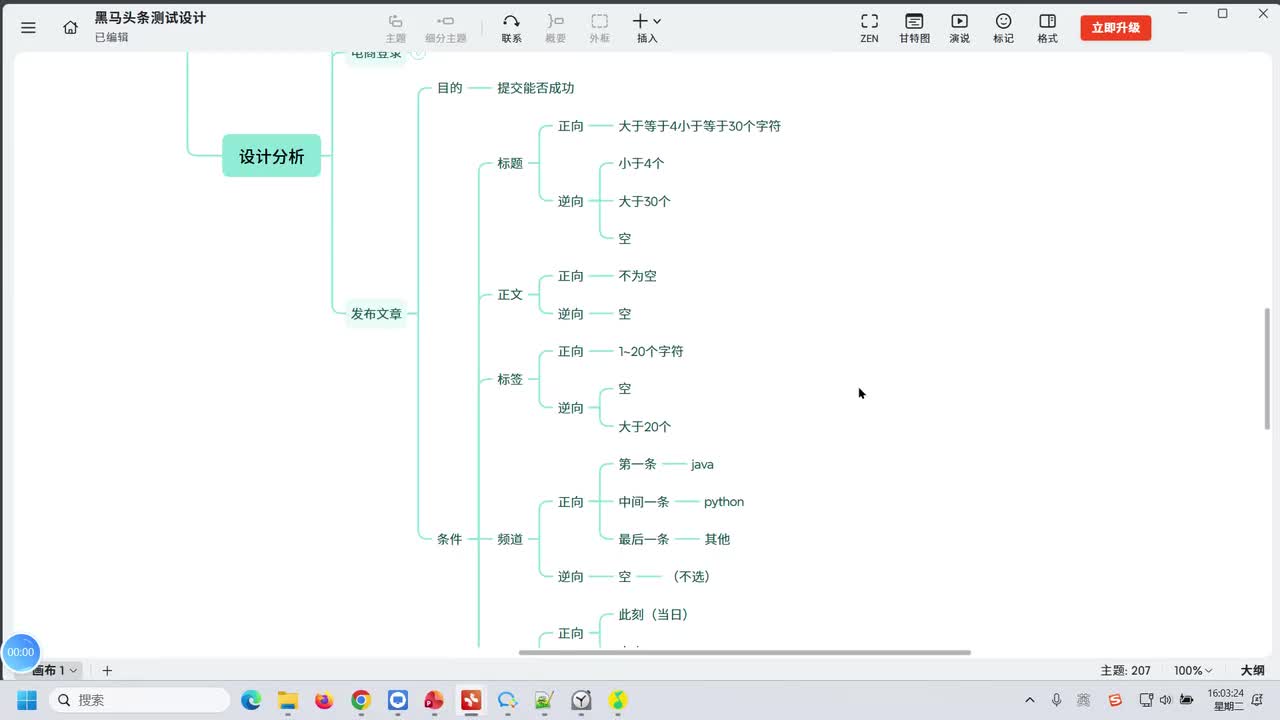This screenshot has height=720, width=1280.
Task: Select the 1~20个字符 node
Action: (651, 351)
